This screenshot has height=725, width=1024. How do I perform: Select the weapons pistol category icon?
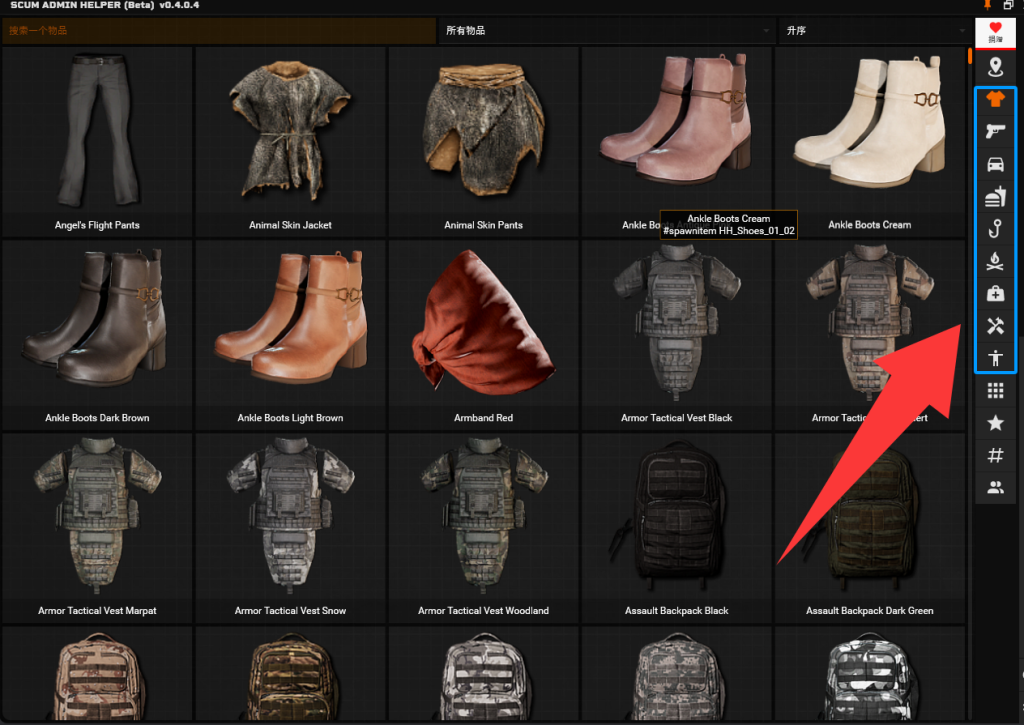tap(995, 131)
